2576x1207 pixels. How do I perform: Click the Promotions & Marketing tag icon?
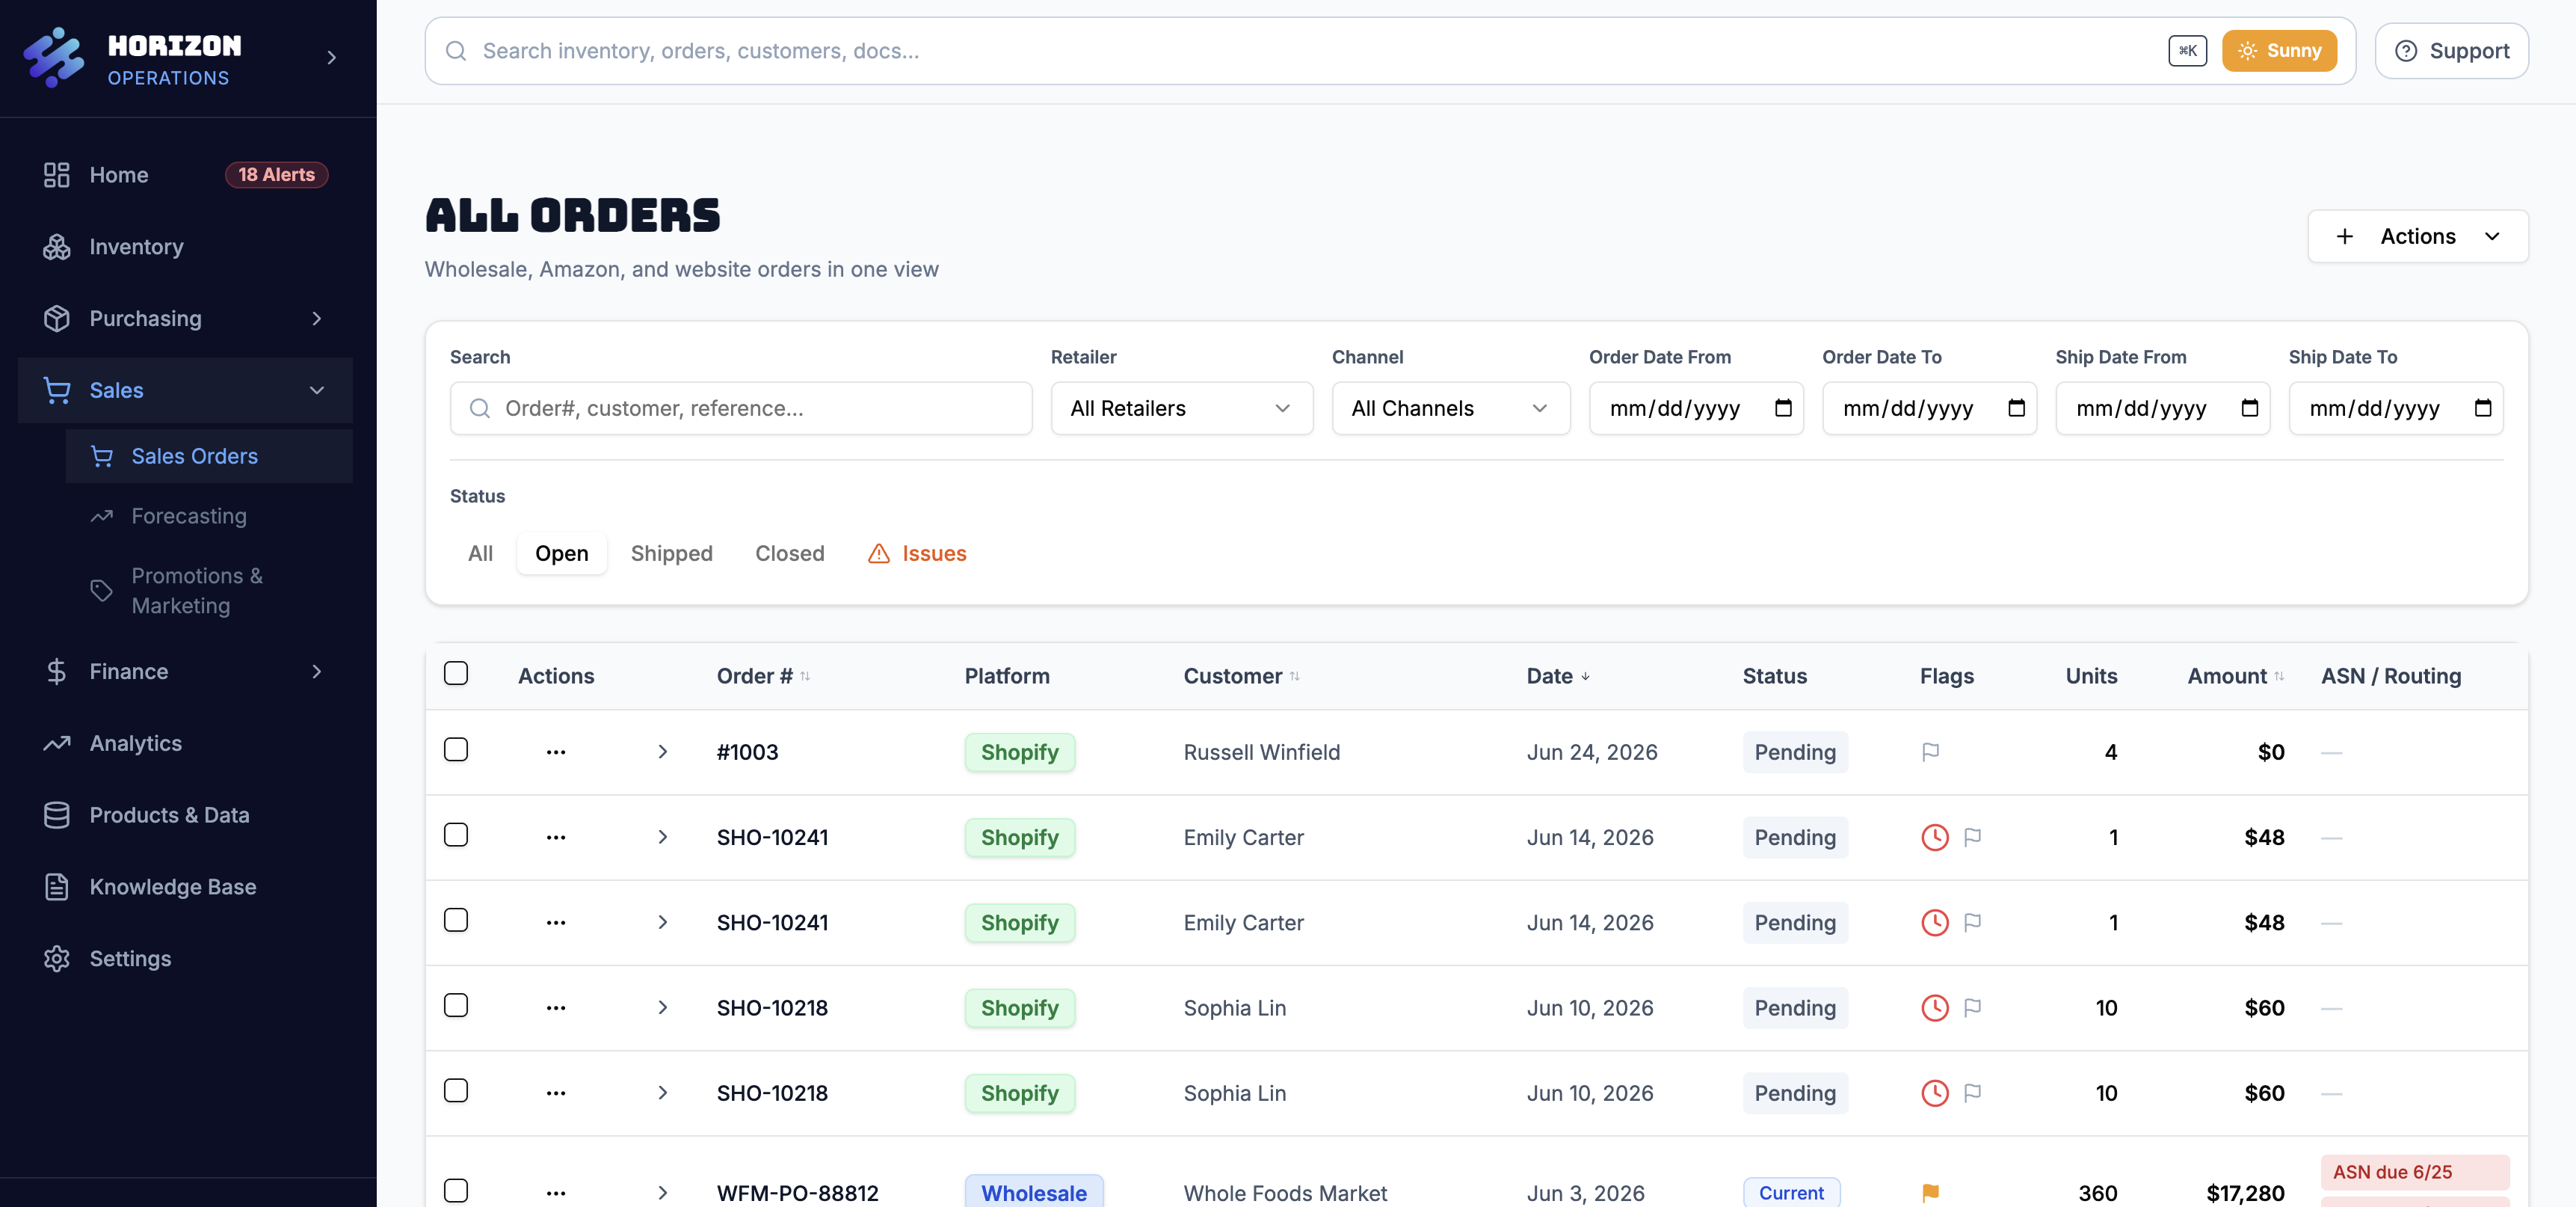point(101,591)
